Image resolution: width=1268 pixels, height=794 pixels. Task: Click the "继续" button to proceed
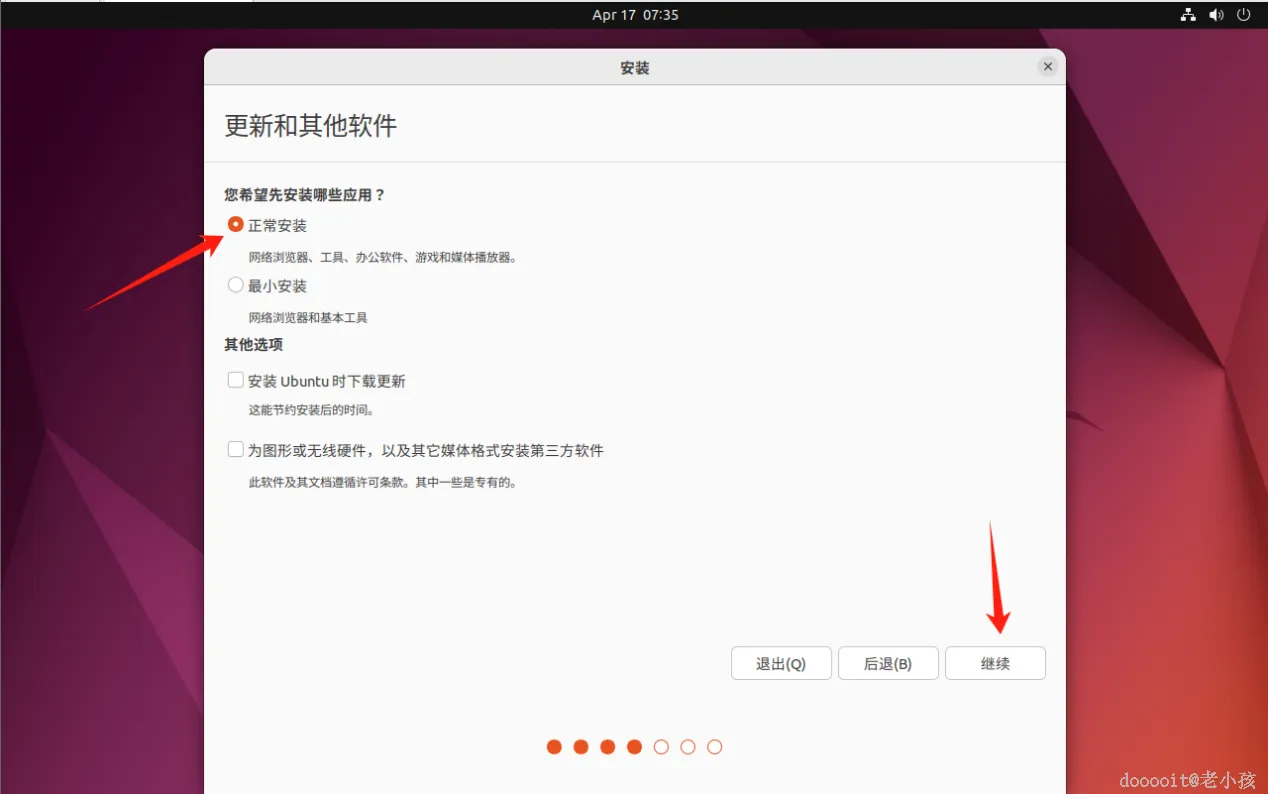coord(995,663)
